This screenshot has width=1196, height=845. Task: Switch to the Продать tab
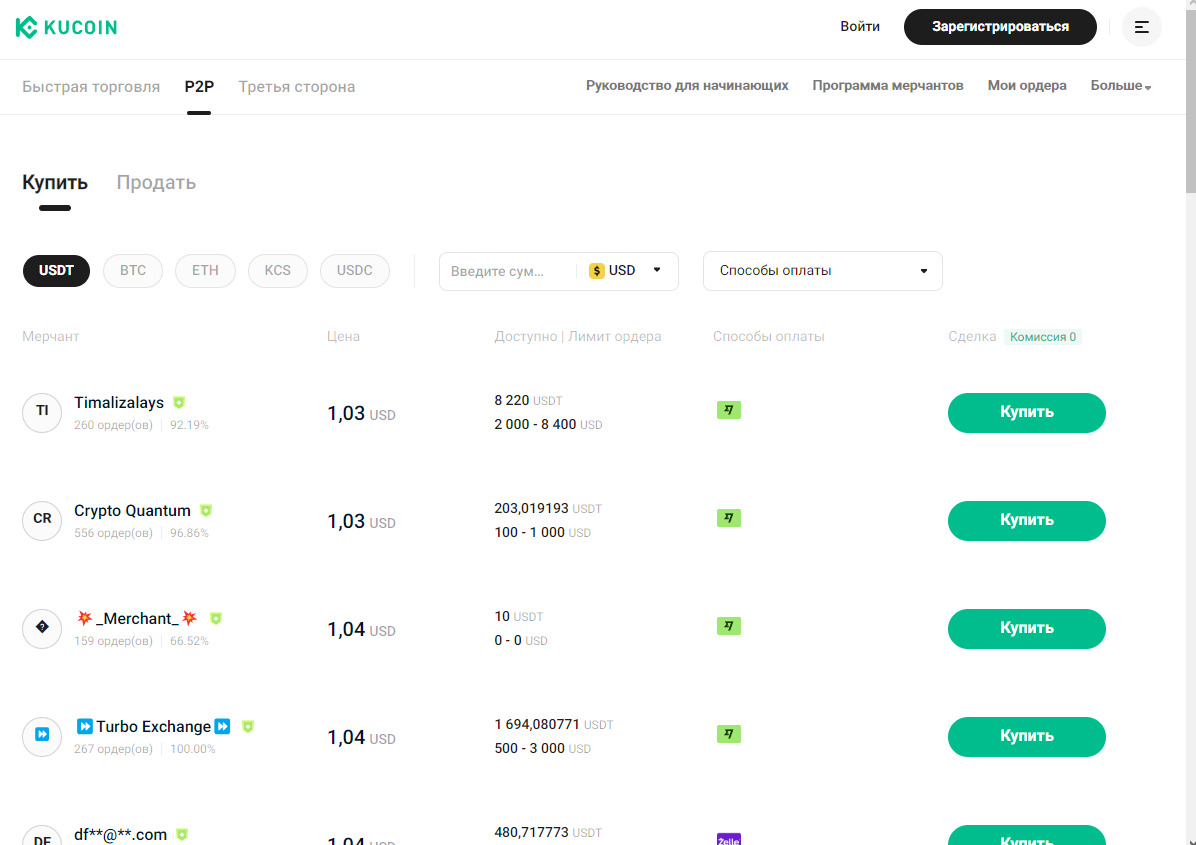156,183
